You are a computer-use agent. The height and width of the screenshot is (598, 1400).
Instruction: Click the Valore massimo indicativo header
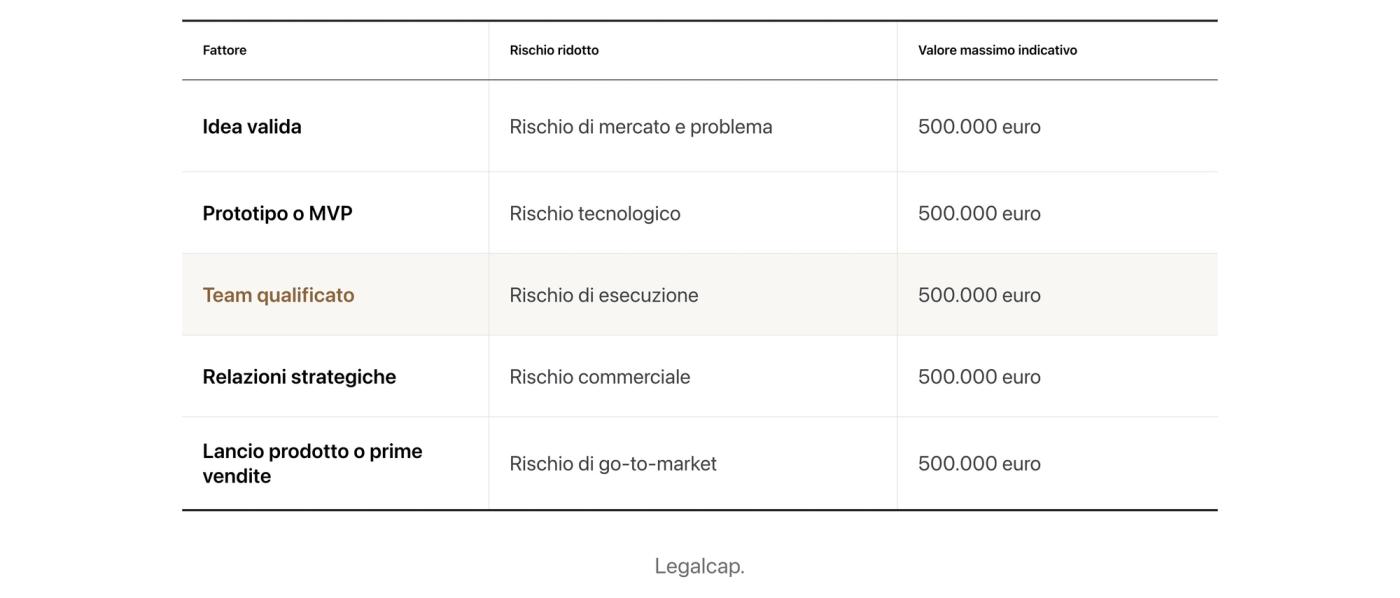point(997,50)
